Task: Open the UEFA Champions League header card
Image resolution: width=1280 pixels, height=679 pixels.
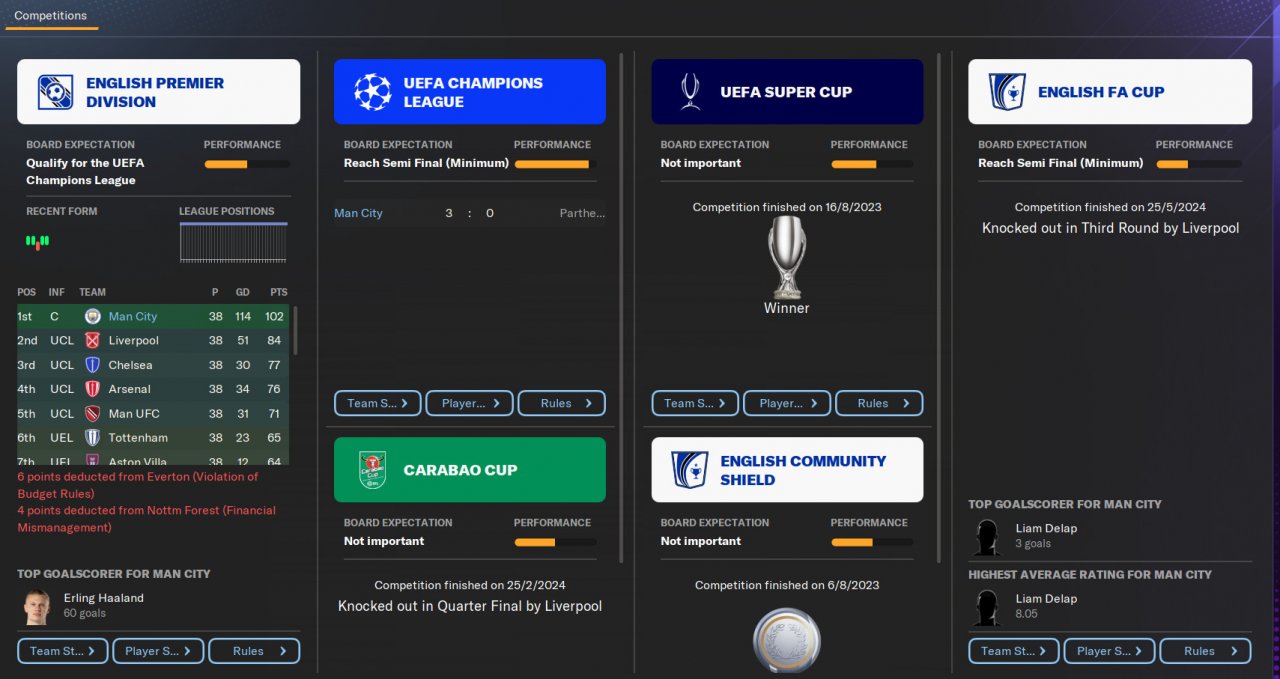Action: point(470,92)
